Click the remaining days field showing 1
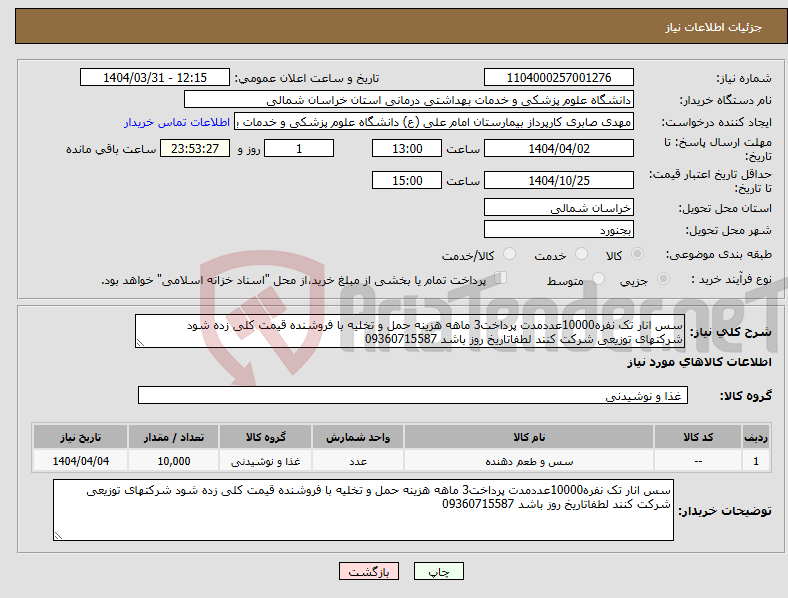The width and height of the screenshot is (788, 598). [x=299, y=148]
